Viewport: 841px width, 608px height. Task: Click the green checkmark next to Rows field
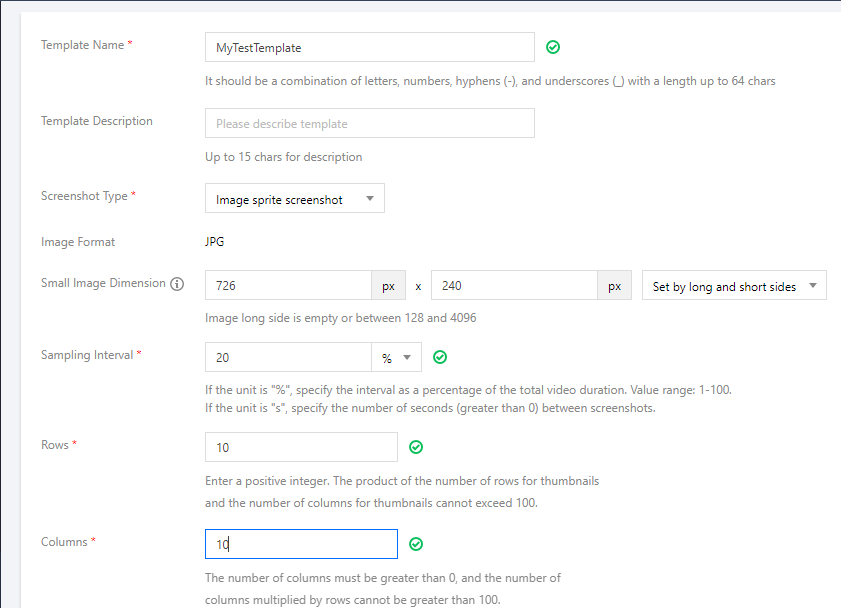point(417,447)
